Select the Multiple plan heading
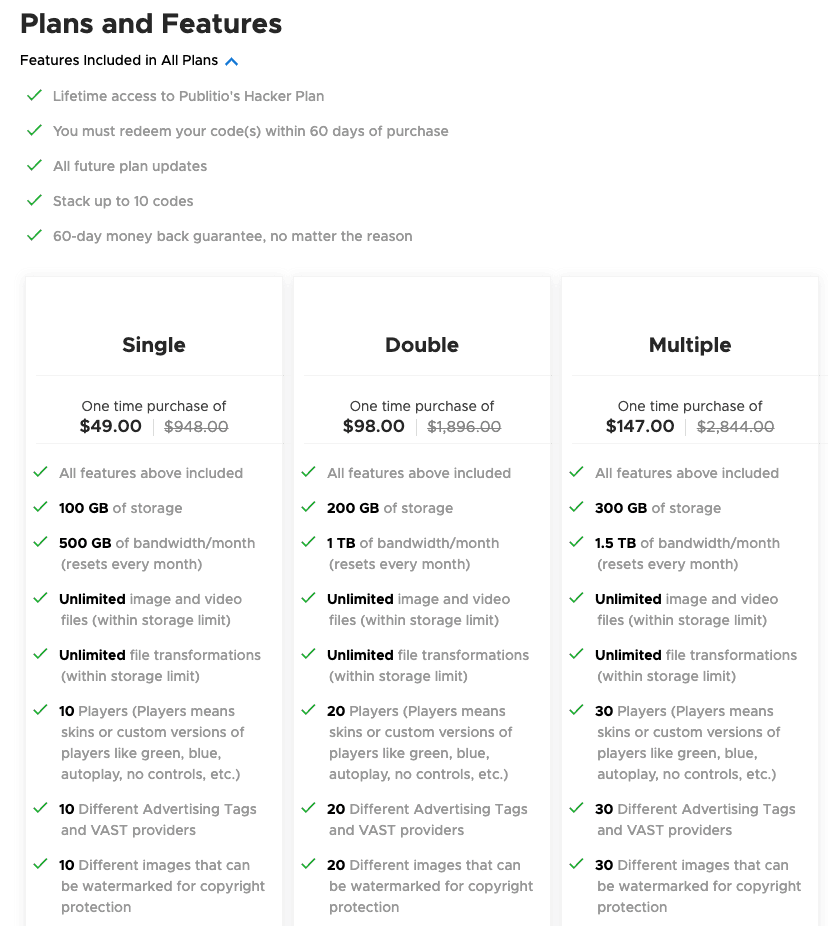 coord(690,345)
